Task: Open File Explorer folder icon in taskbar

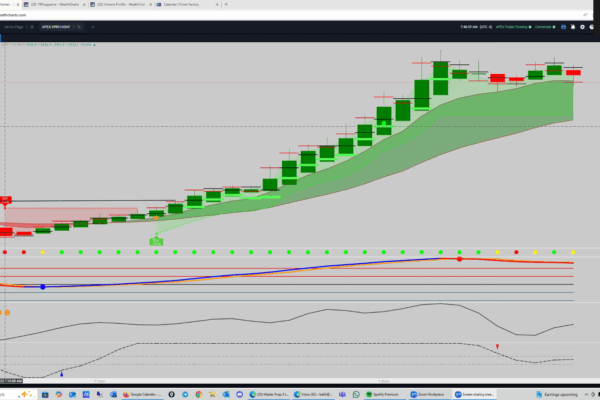Action: pos(212,394)
